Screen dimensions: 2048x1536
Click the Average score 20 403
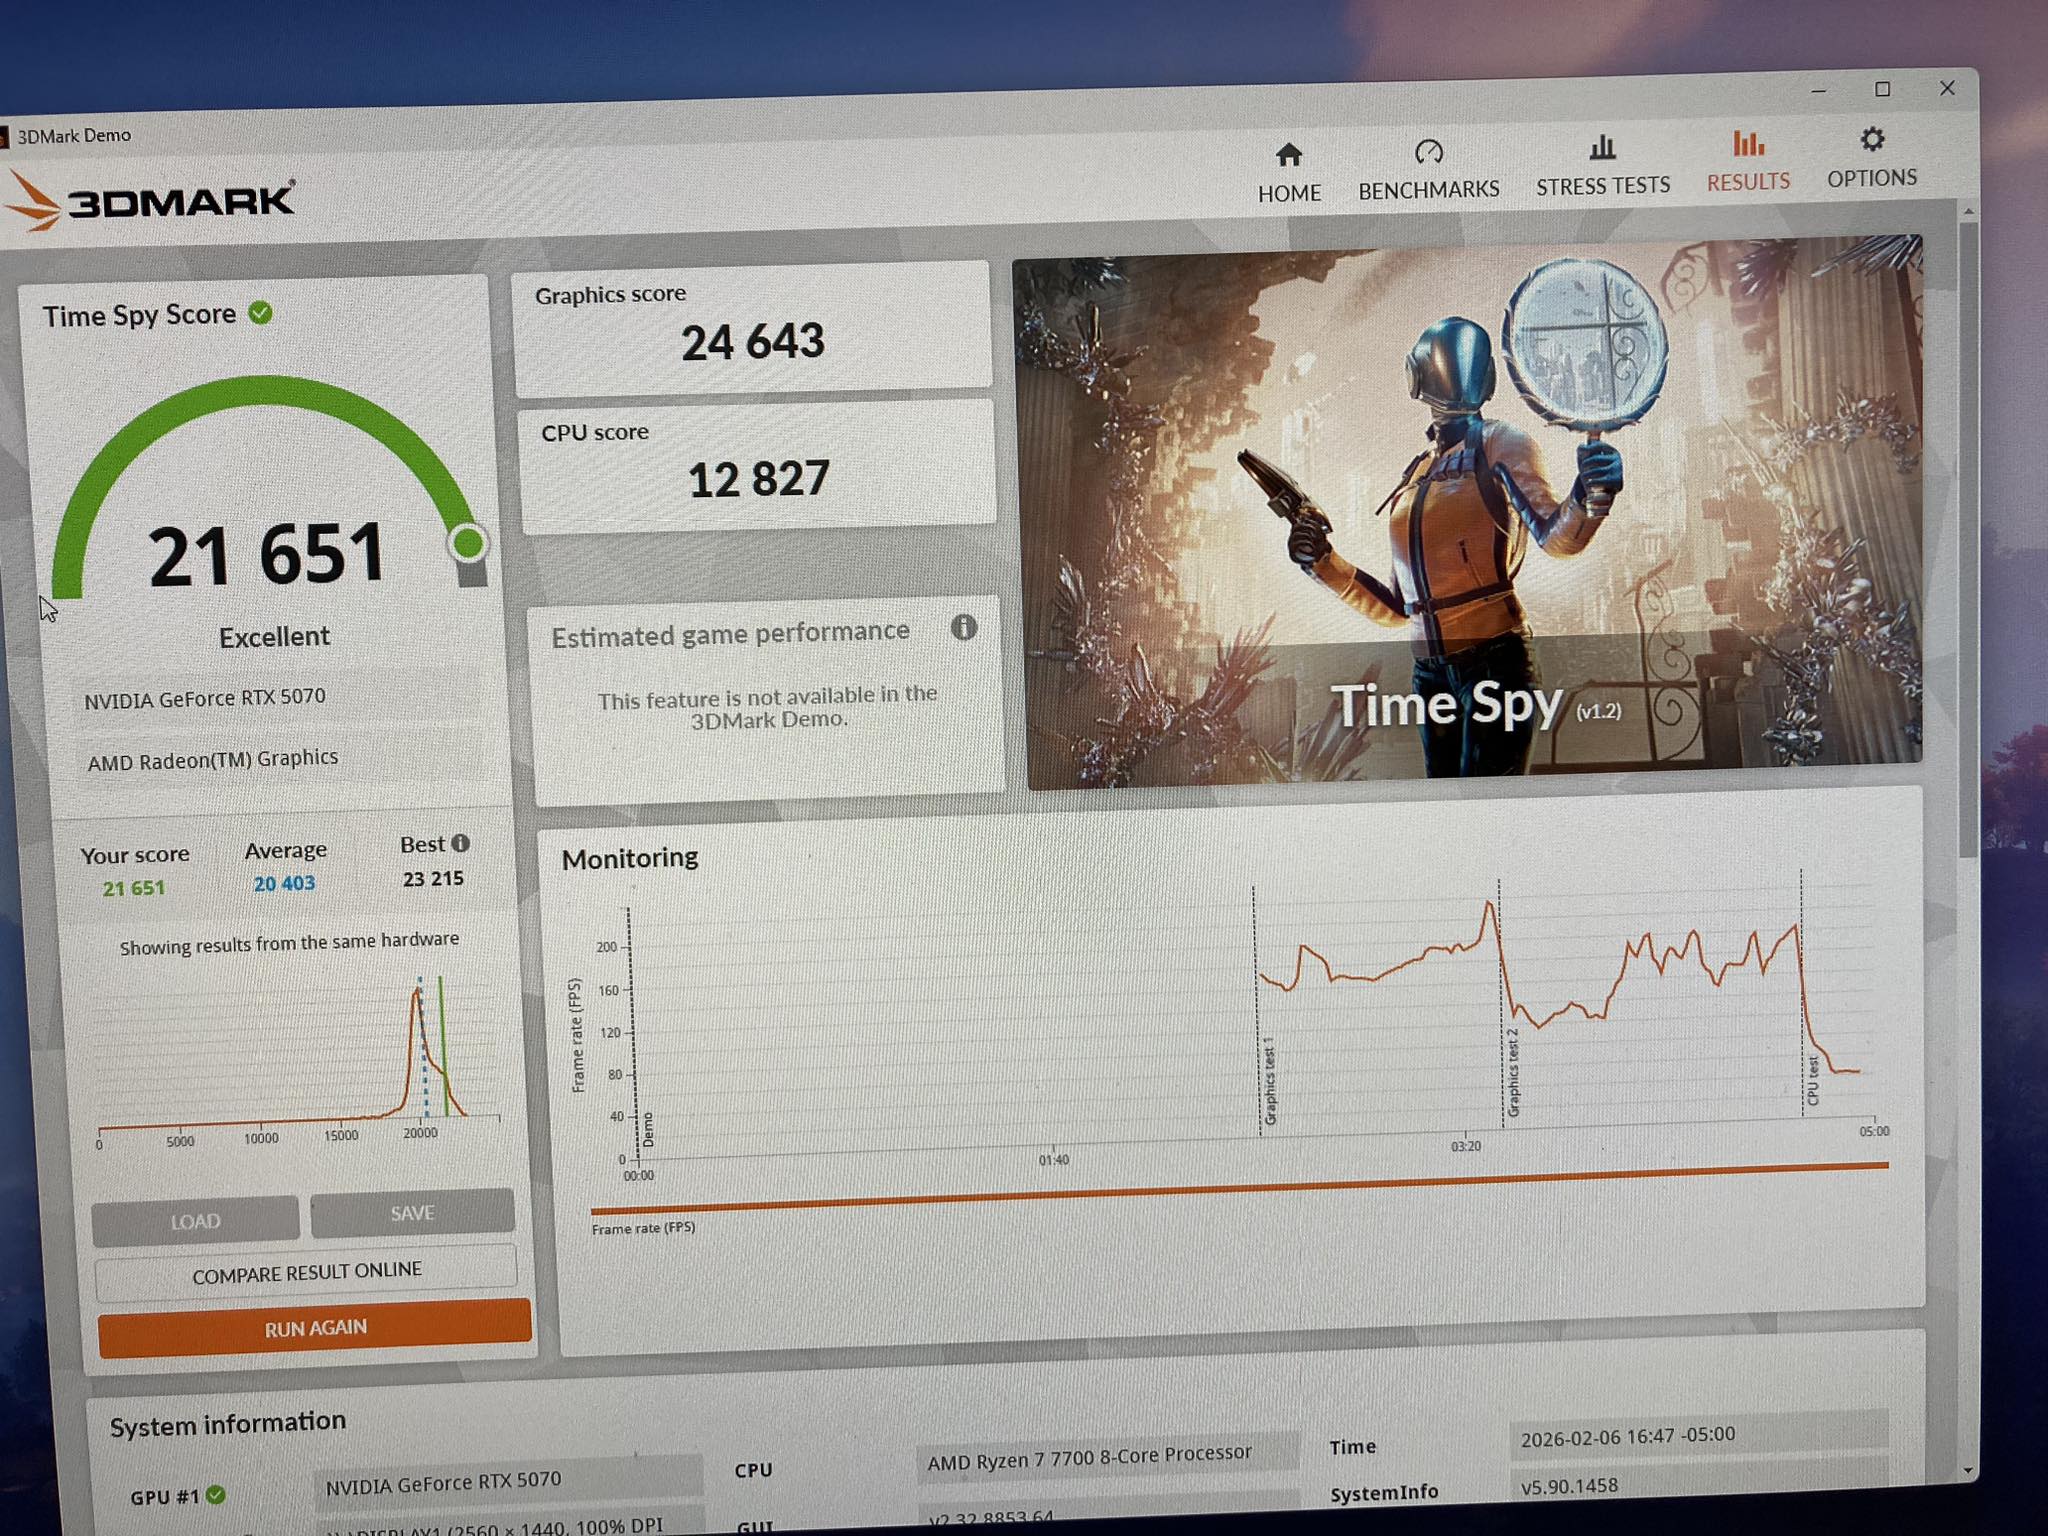284,884
